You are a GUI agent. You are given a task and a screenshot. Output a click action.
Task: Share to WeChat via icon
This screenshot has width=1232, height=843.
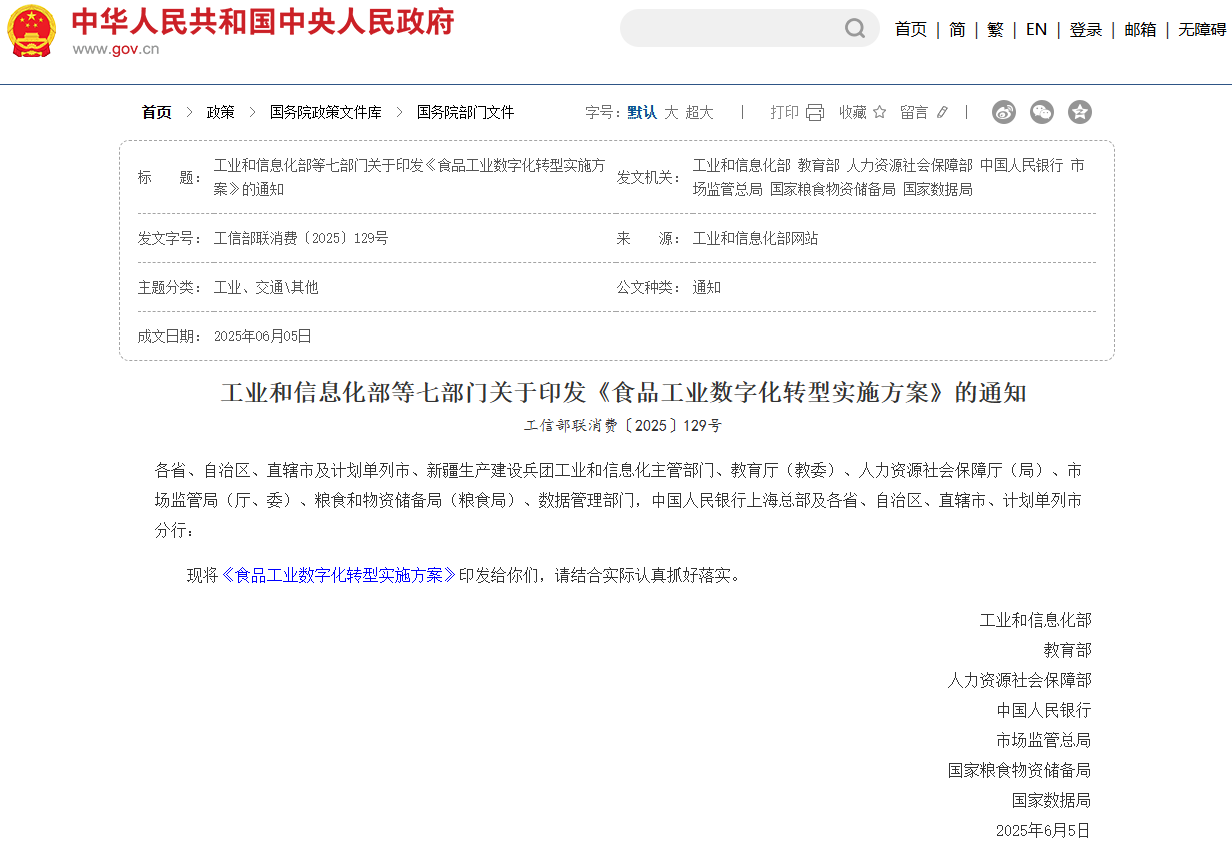(1042, 112)
